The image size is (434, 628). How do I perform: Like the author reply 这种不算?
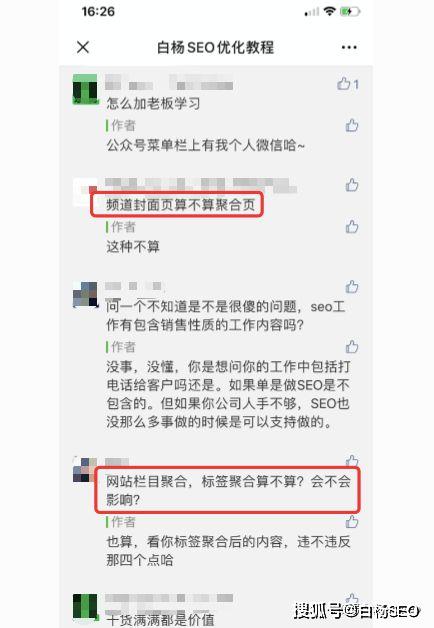point(352,227)
